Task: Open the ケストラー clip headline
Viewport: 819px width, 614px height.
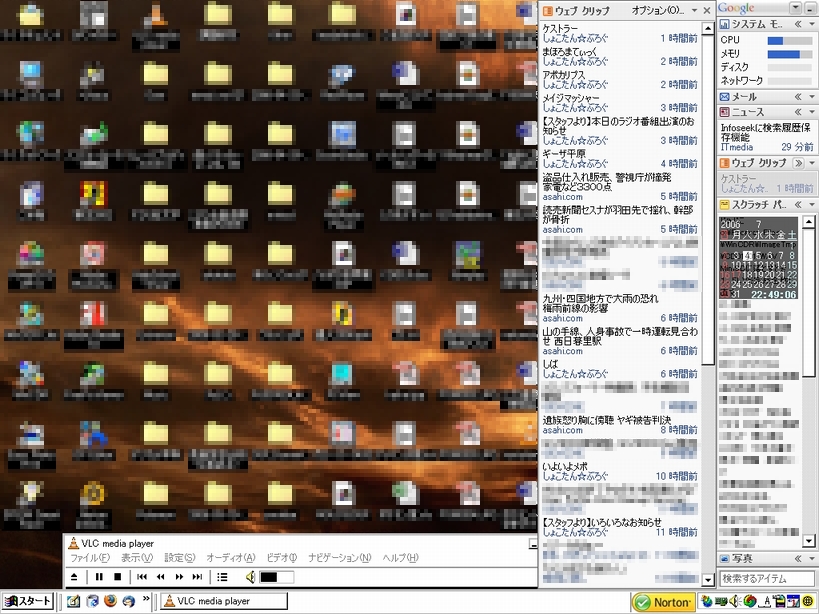Action: click(560, 28)
